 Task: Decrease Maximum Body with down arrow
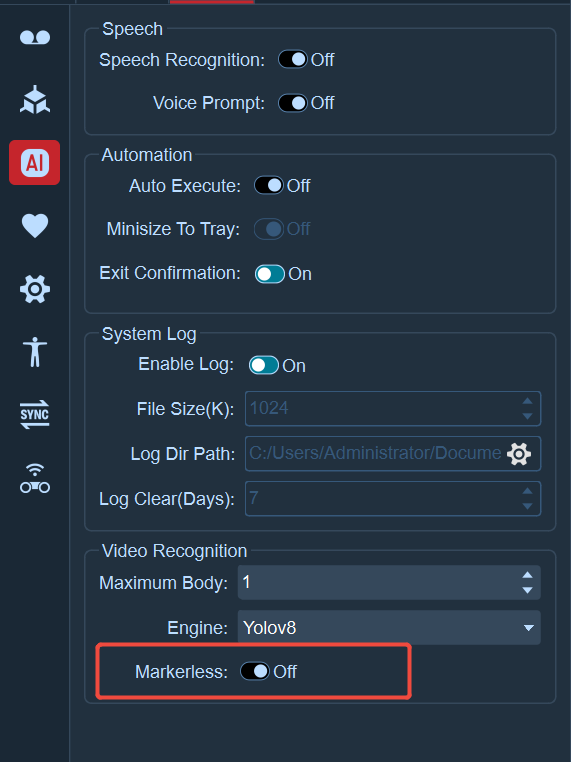click(x=527, y=590)
